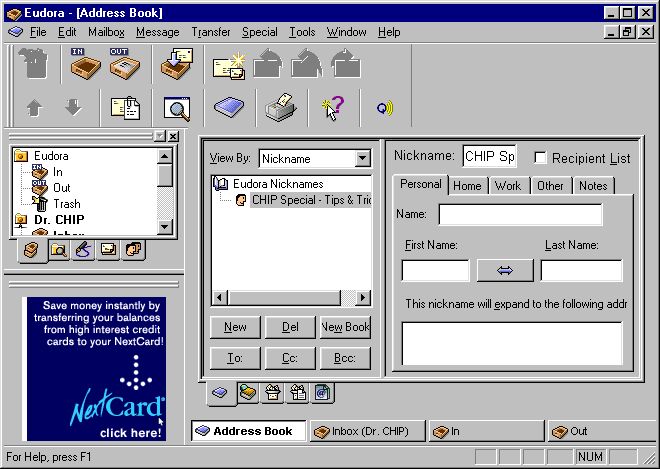This screenshot has height=469, width=660.
Task: Click the previous message up arrow icon
Action: pos(35,108)
